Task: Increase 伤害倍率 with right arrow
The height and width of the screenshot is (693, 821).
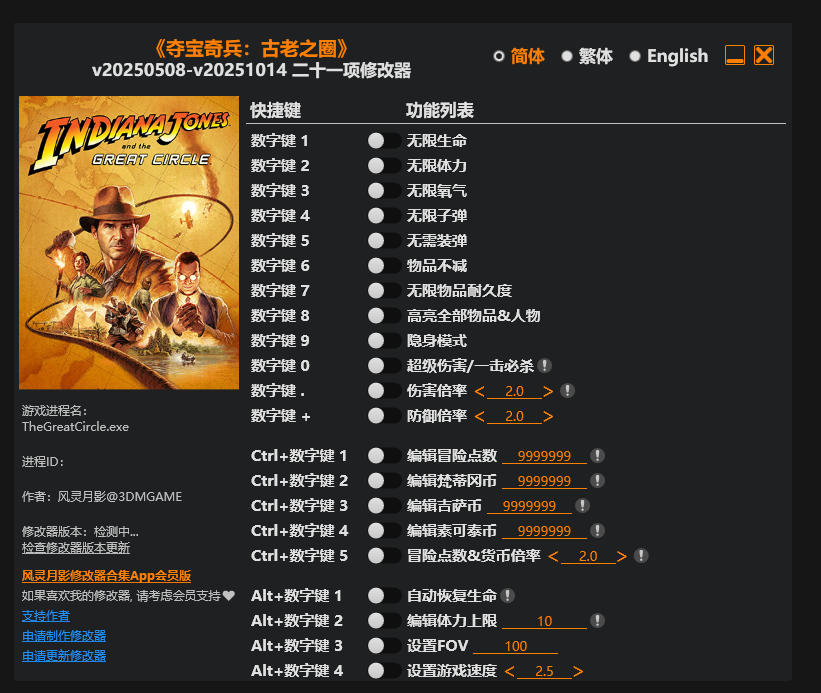Action: point(548,391)
